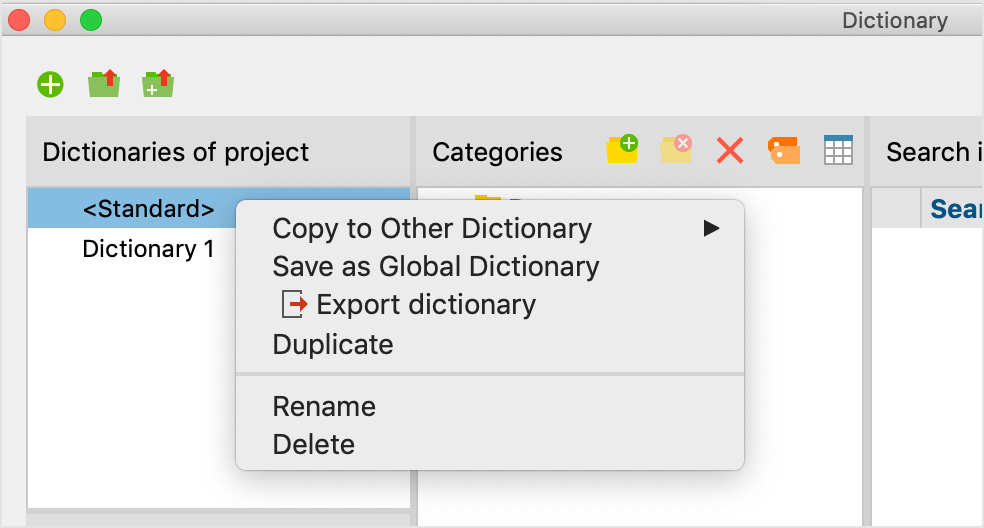Click the faded delete category folder icon

[x=676, y=150]
